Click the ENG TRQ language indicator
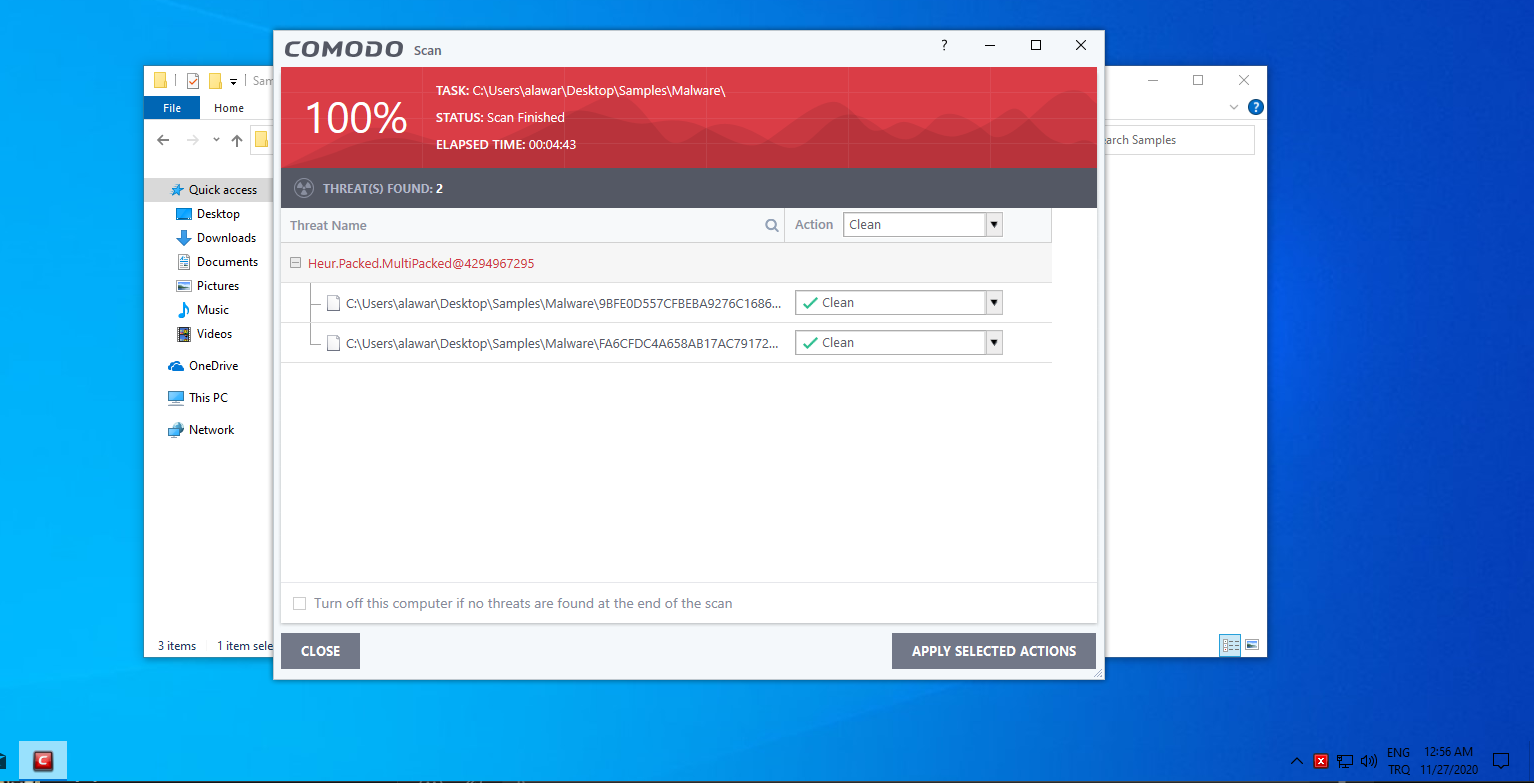 [1399, 761]
